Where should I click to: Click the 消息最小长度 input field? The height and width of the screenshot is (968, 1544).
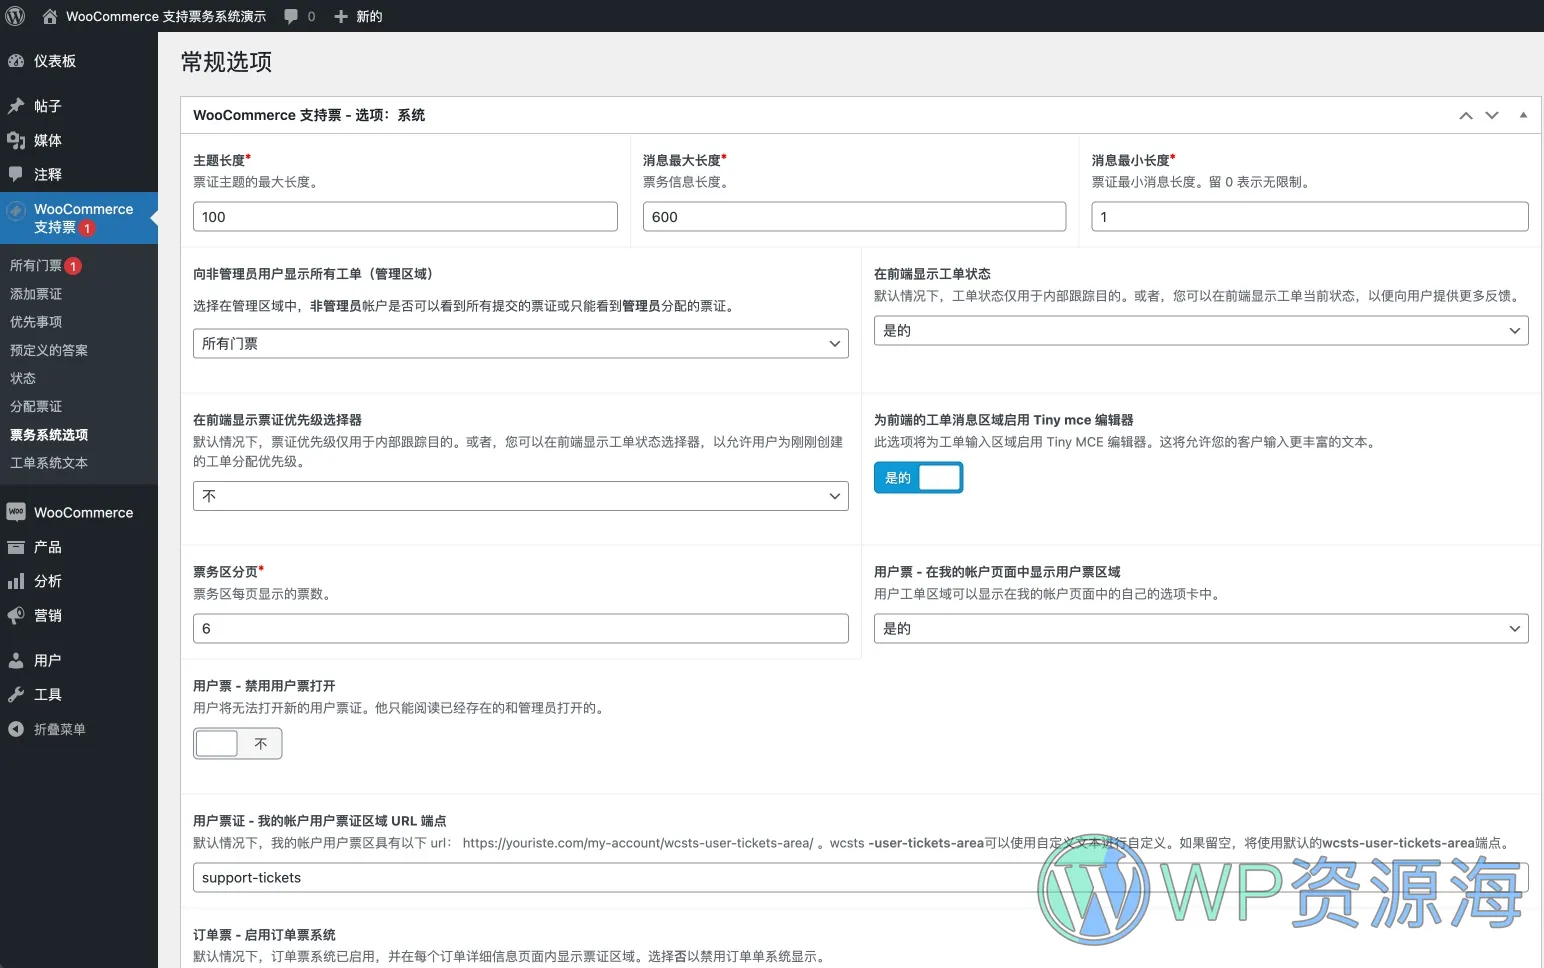(1310, 217)
